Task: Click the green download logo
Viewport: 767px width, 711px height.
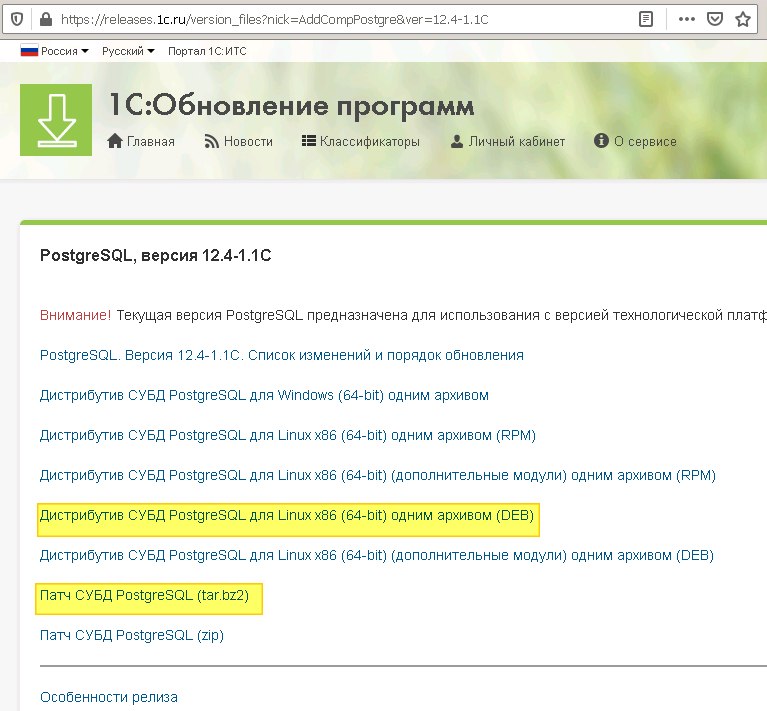Action: 56,120
